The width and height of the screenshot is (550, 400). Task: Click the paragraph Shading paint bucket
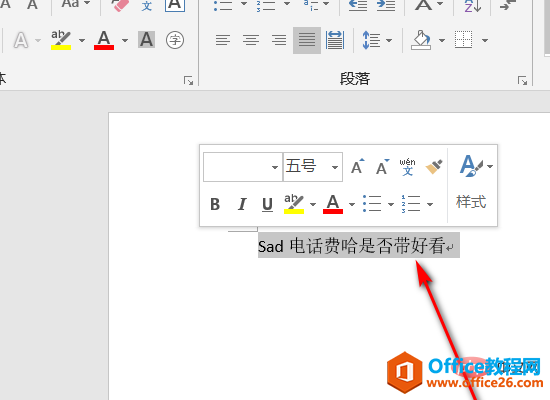[421, 40]
